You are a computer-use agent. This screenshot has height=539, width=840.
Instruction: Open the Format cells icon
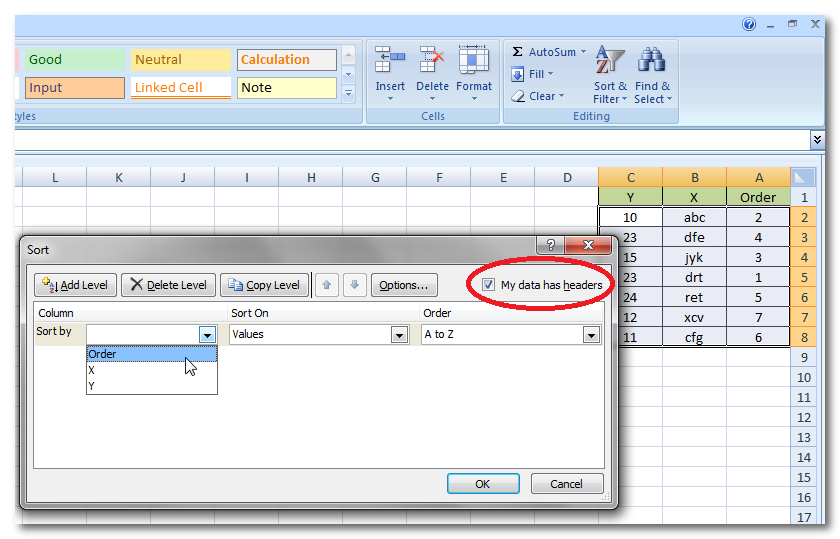(x=474, y=61)
